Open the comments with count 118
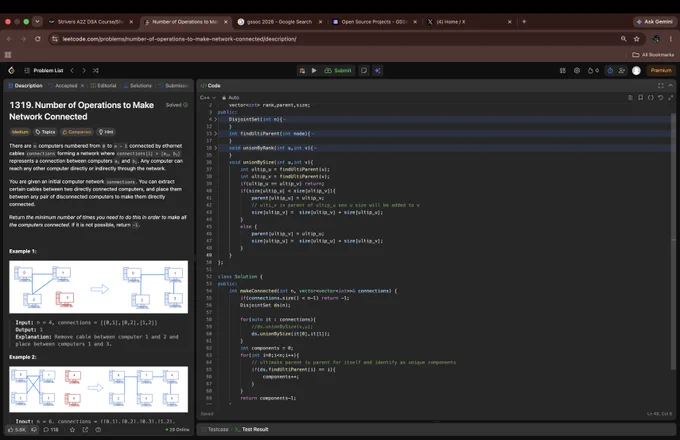This screenshot has height=440, width=680. (51, 430)
